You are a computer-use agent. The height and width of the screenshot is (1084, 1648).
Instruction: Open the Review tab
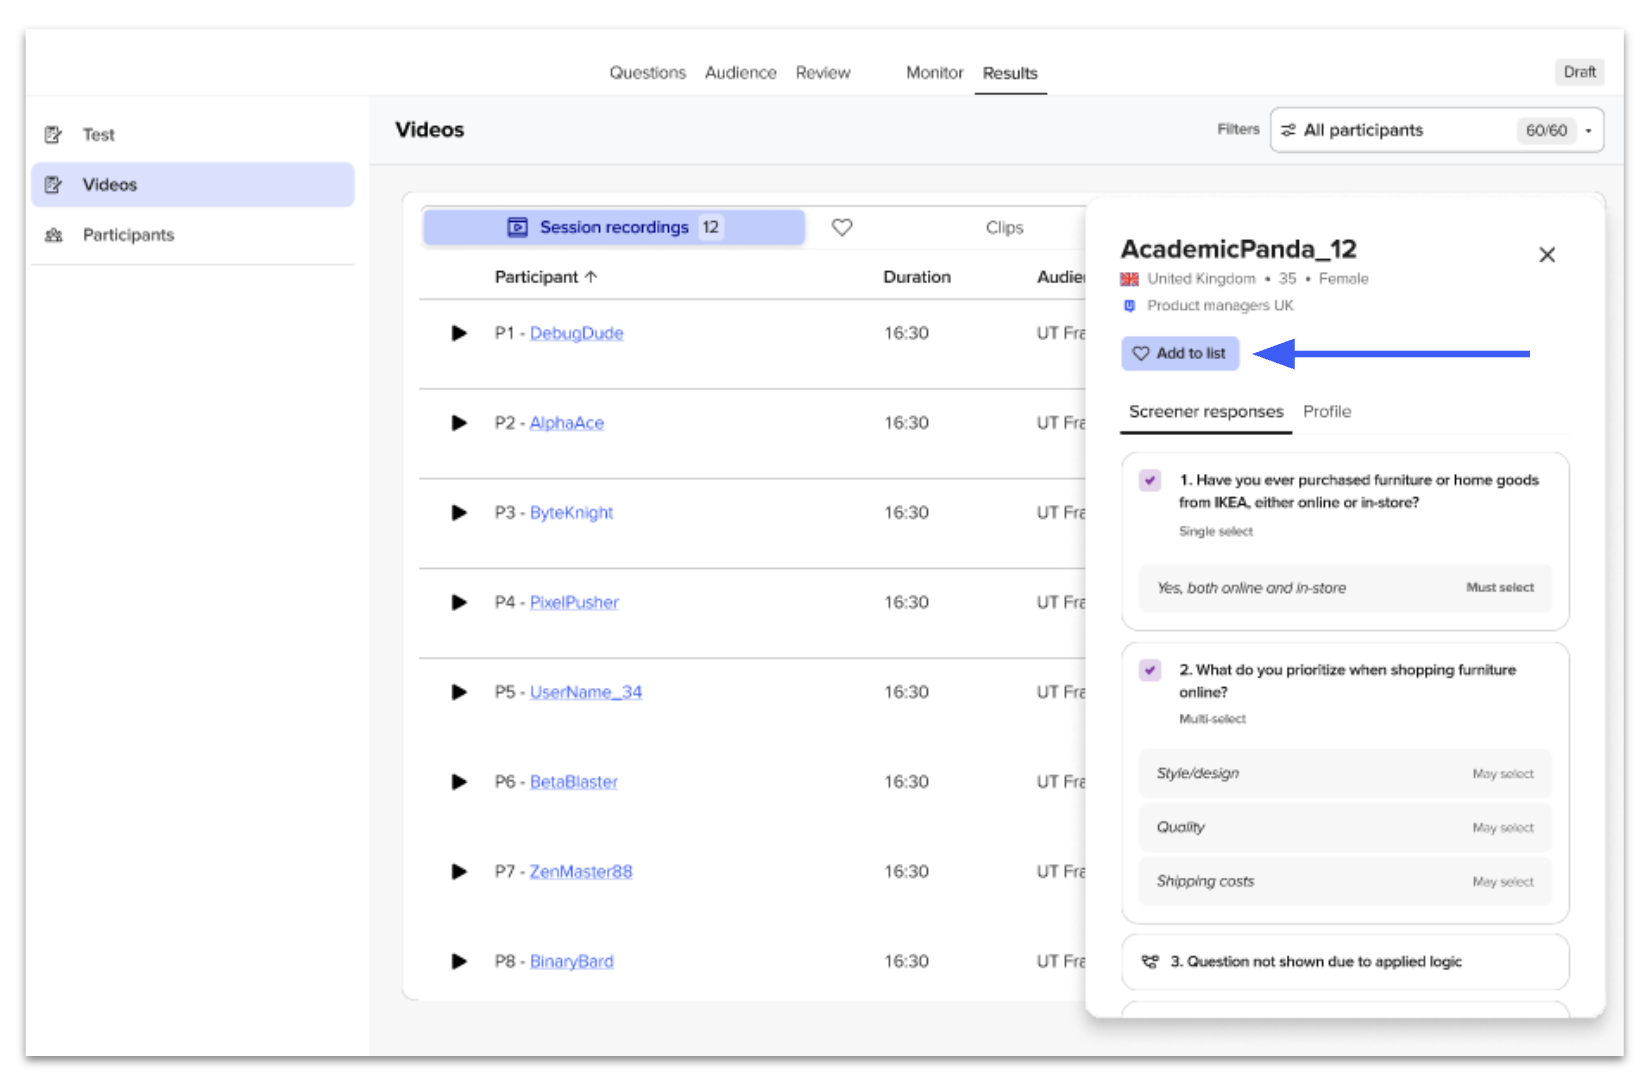click(823, 73)
